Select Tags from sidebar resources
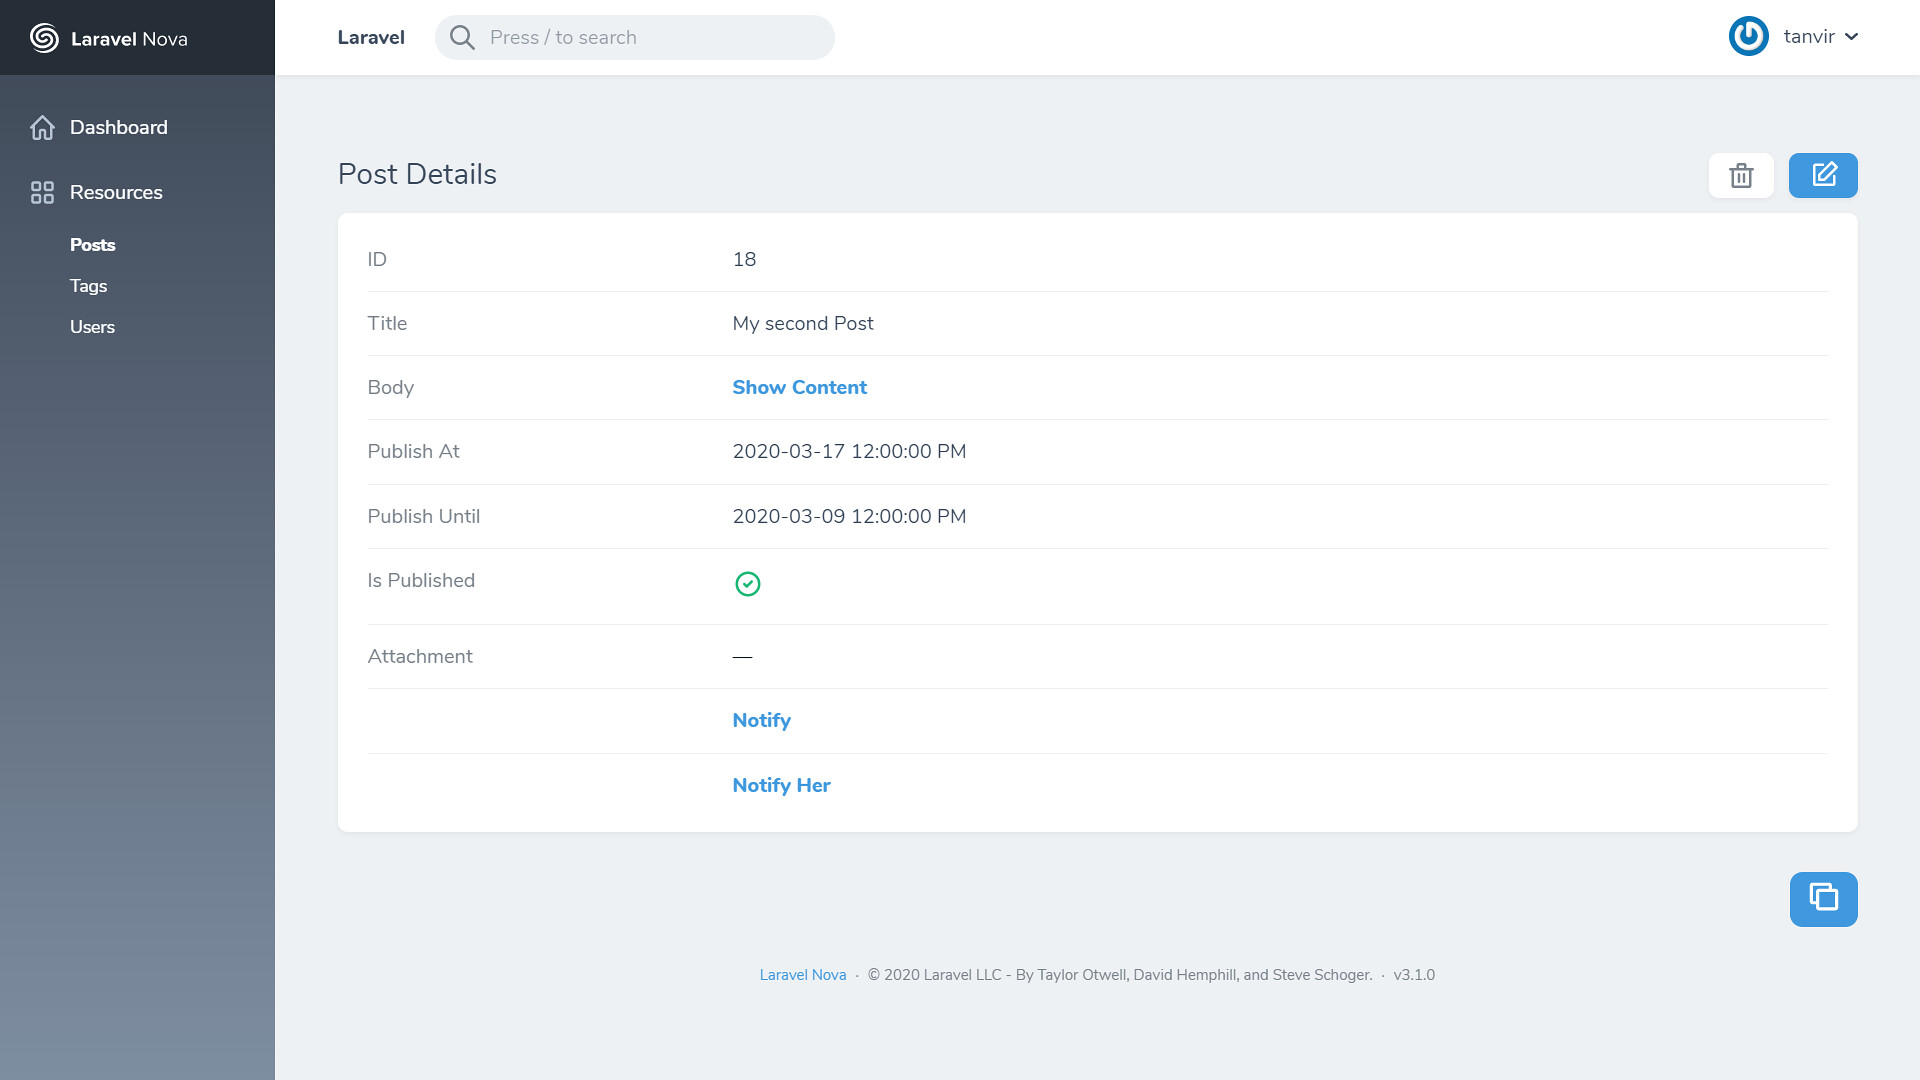This screenshot has width=1920, height=1080. coord(90,286)
